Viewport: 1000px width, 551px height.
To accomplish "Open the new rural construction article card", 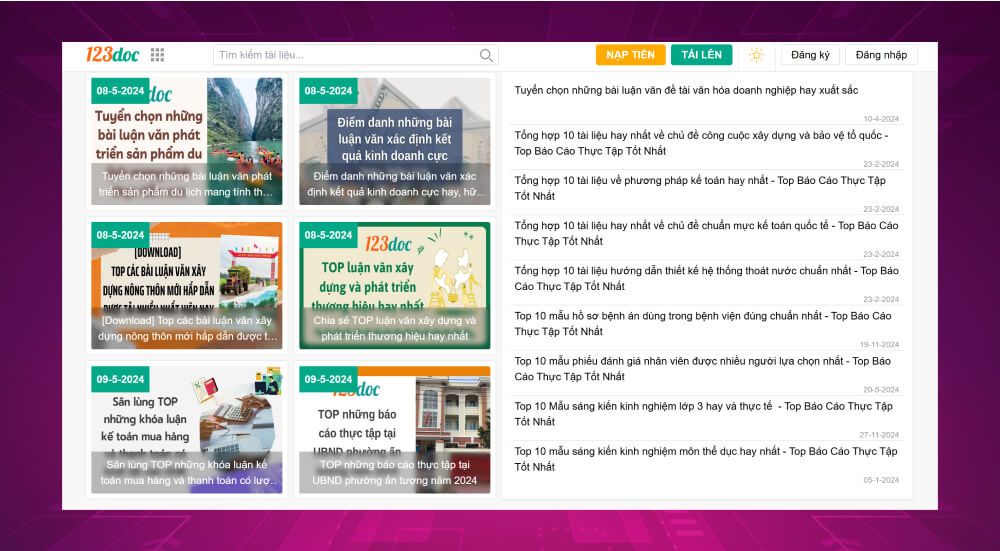I will (186, 285).
